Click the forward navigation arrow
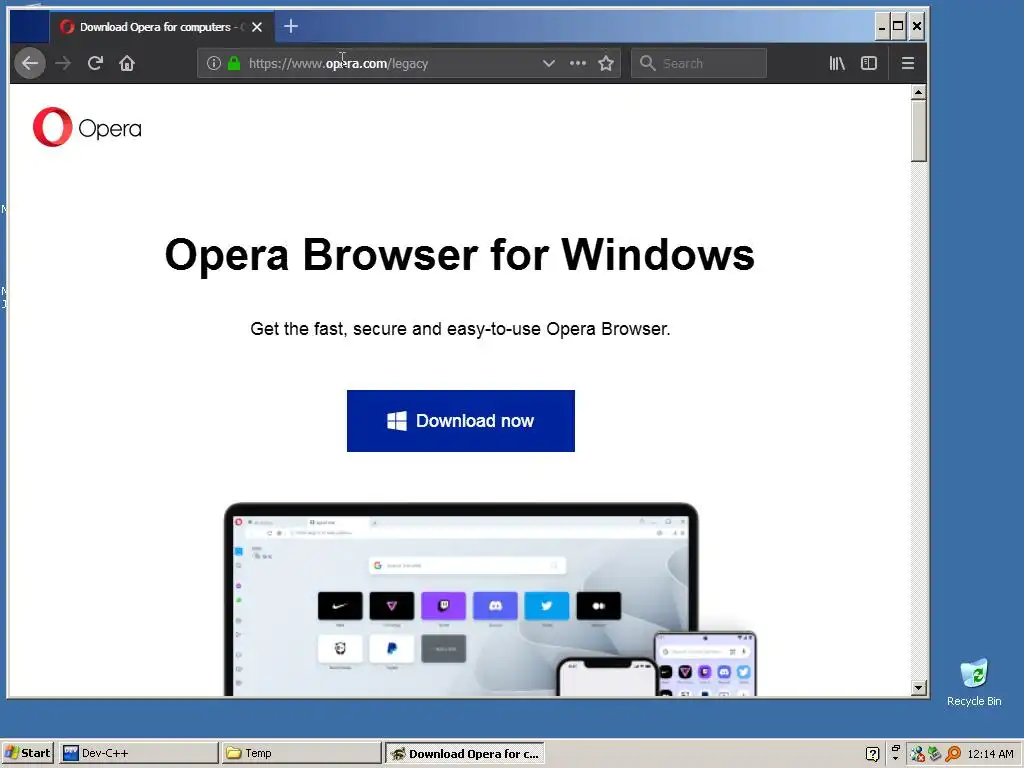 click(x=63, y=63)
